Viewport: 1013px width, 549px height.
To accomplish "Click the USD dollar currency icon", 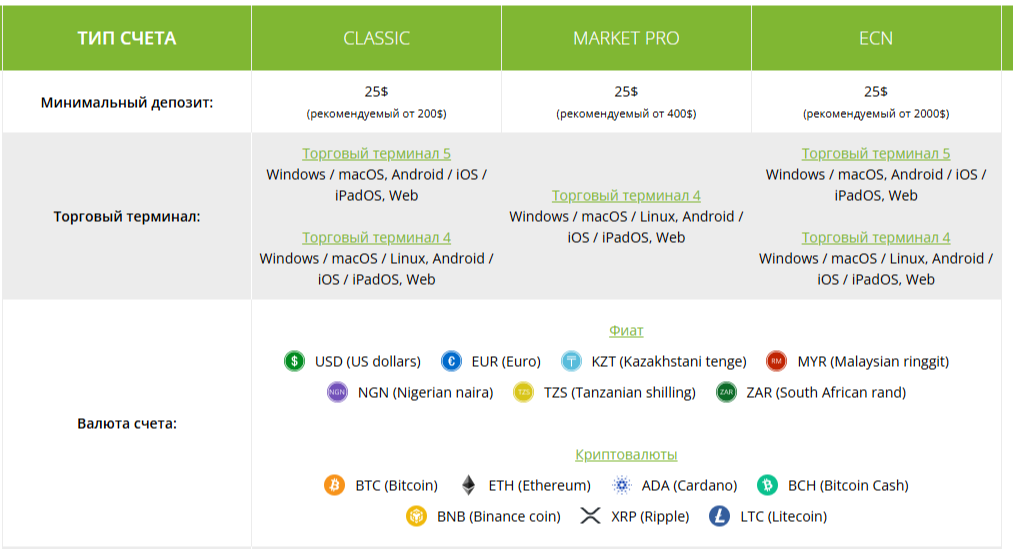I will coord(294,361).
